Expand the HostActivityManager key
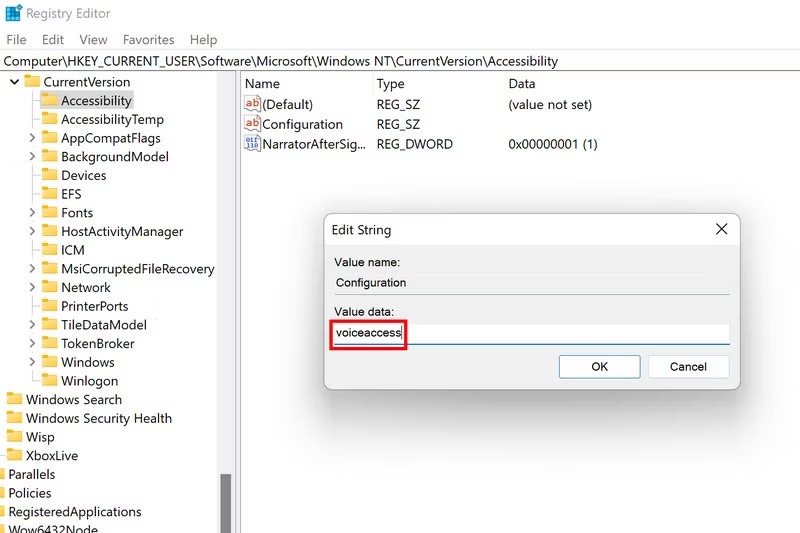The image size is (800, 533). tap(32, 231)
